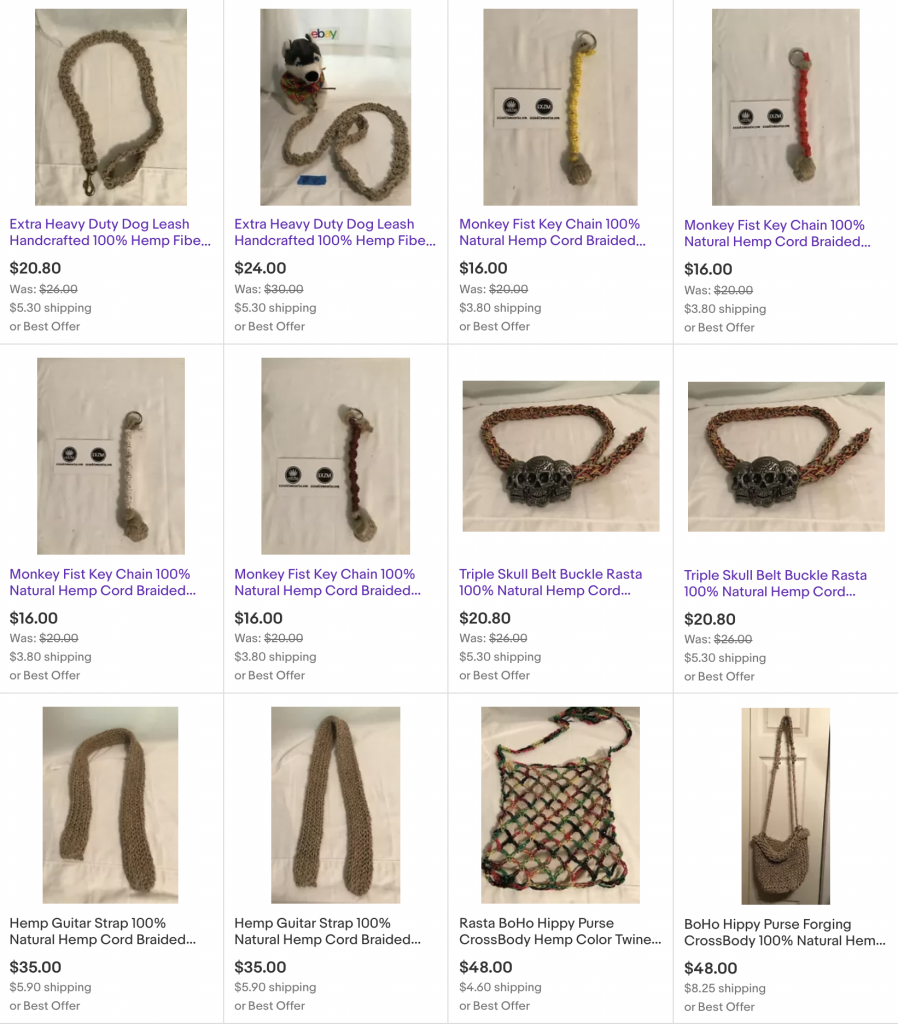Viewport: 898px width, 1024px height.
Task: Open yellow Monkey Fist Key Chain title link
Action: tap(553, 232)
